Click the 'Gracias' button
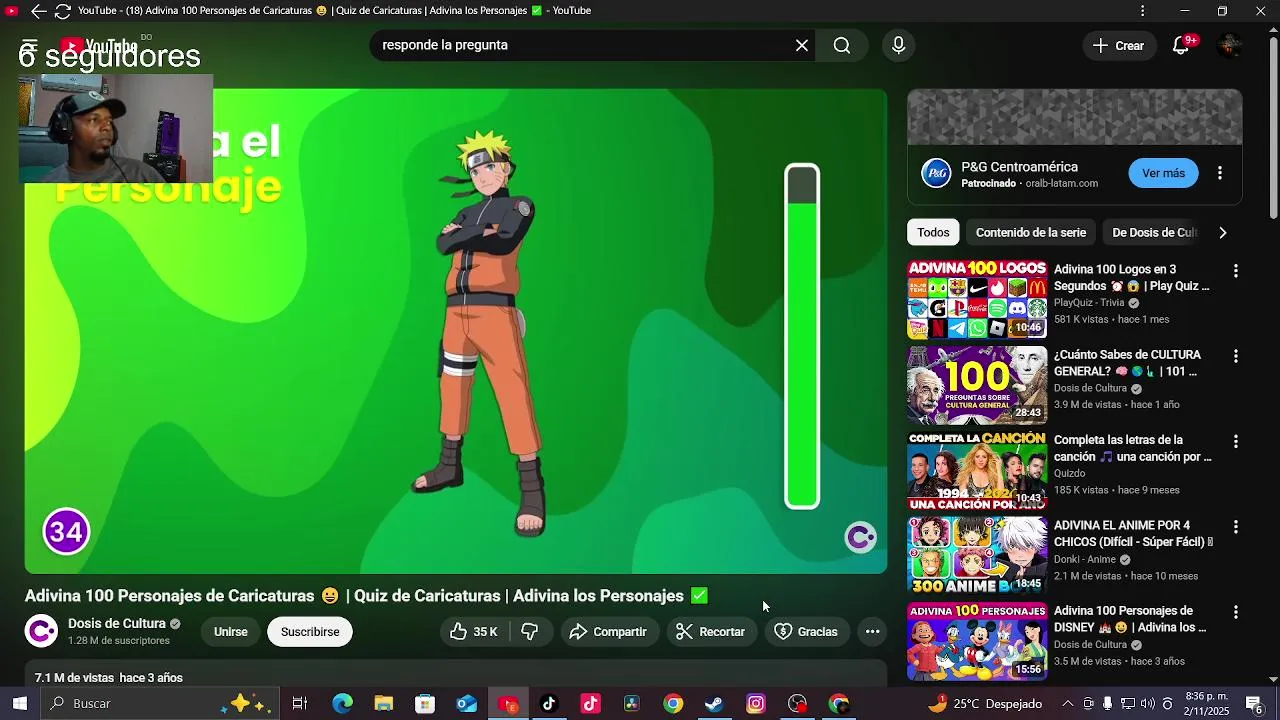Viewport: 1280px width, 720px height. point(806,632)
